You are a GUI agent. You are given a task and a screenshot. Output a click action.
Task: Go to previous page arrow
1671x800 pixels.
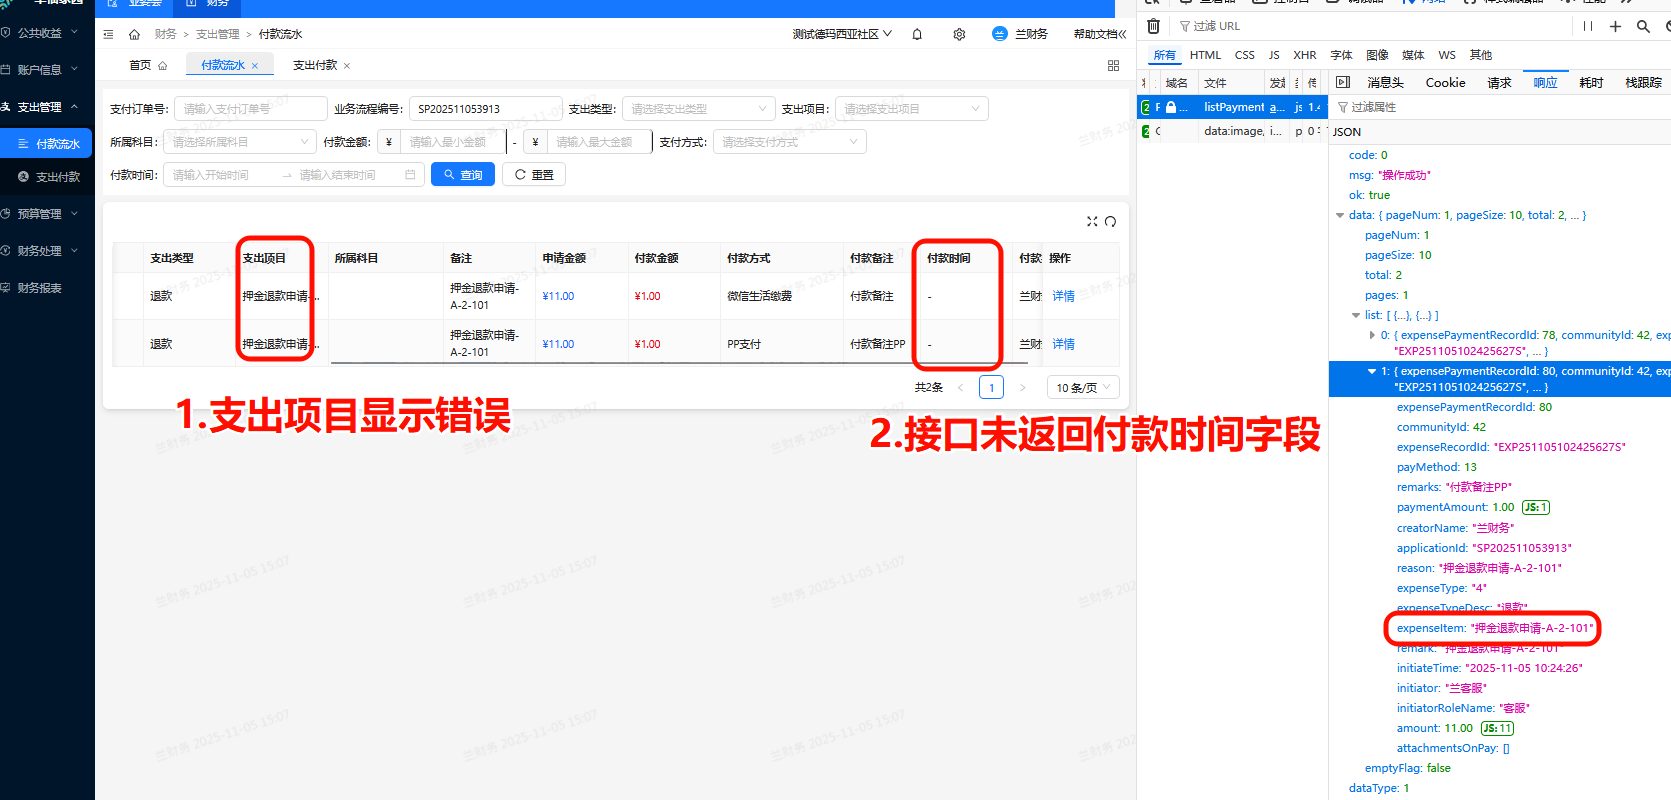[x=961, y=388]
